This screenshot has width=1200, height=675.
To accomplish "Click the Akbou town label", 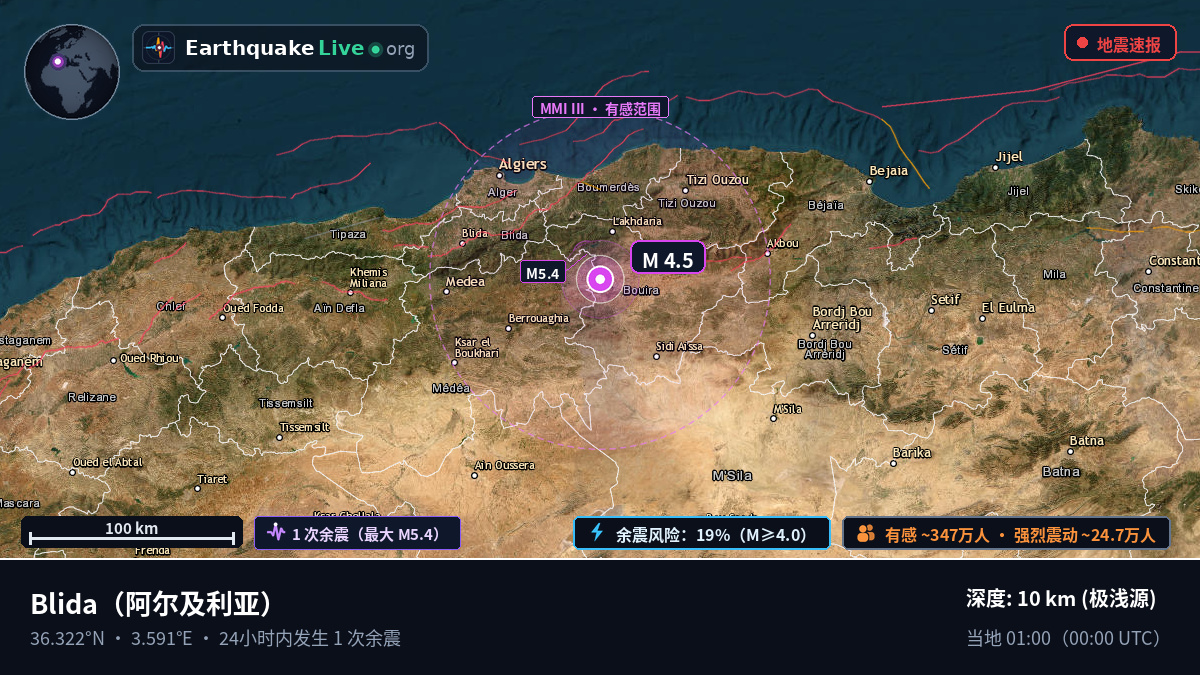I will pos(782,243).
